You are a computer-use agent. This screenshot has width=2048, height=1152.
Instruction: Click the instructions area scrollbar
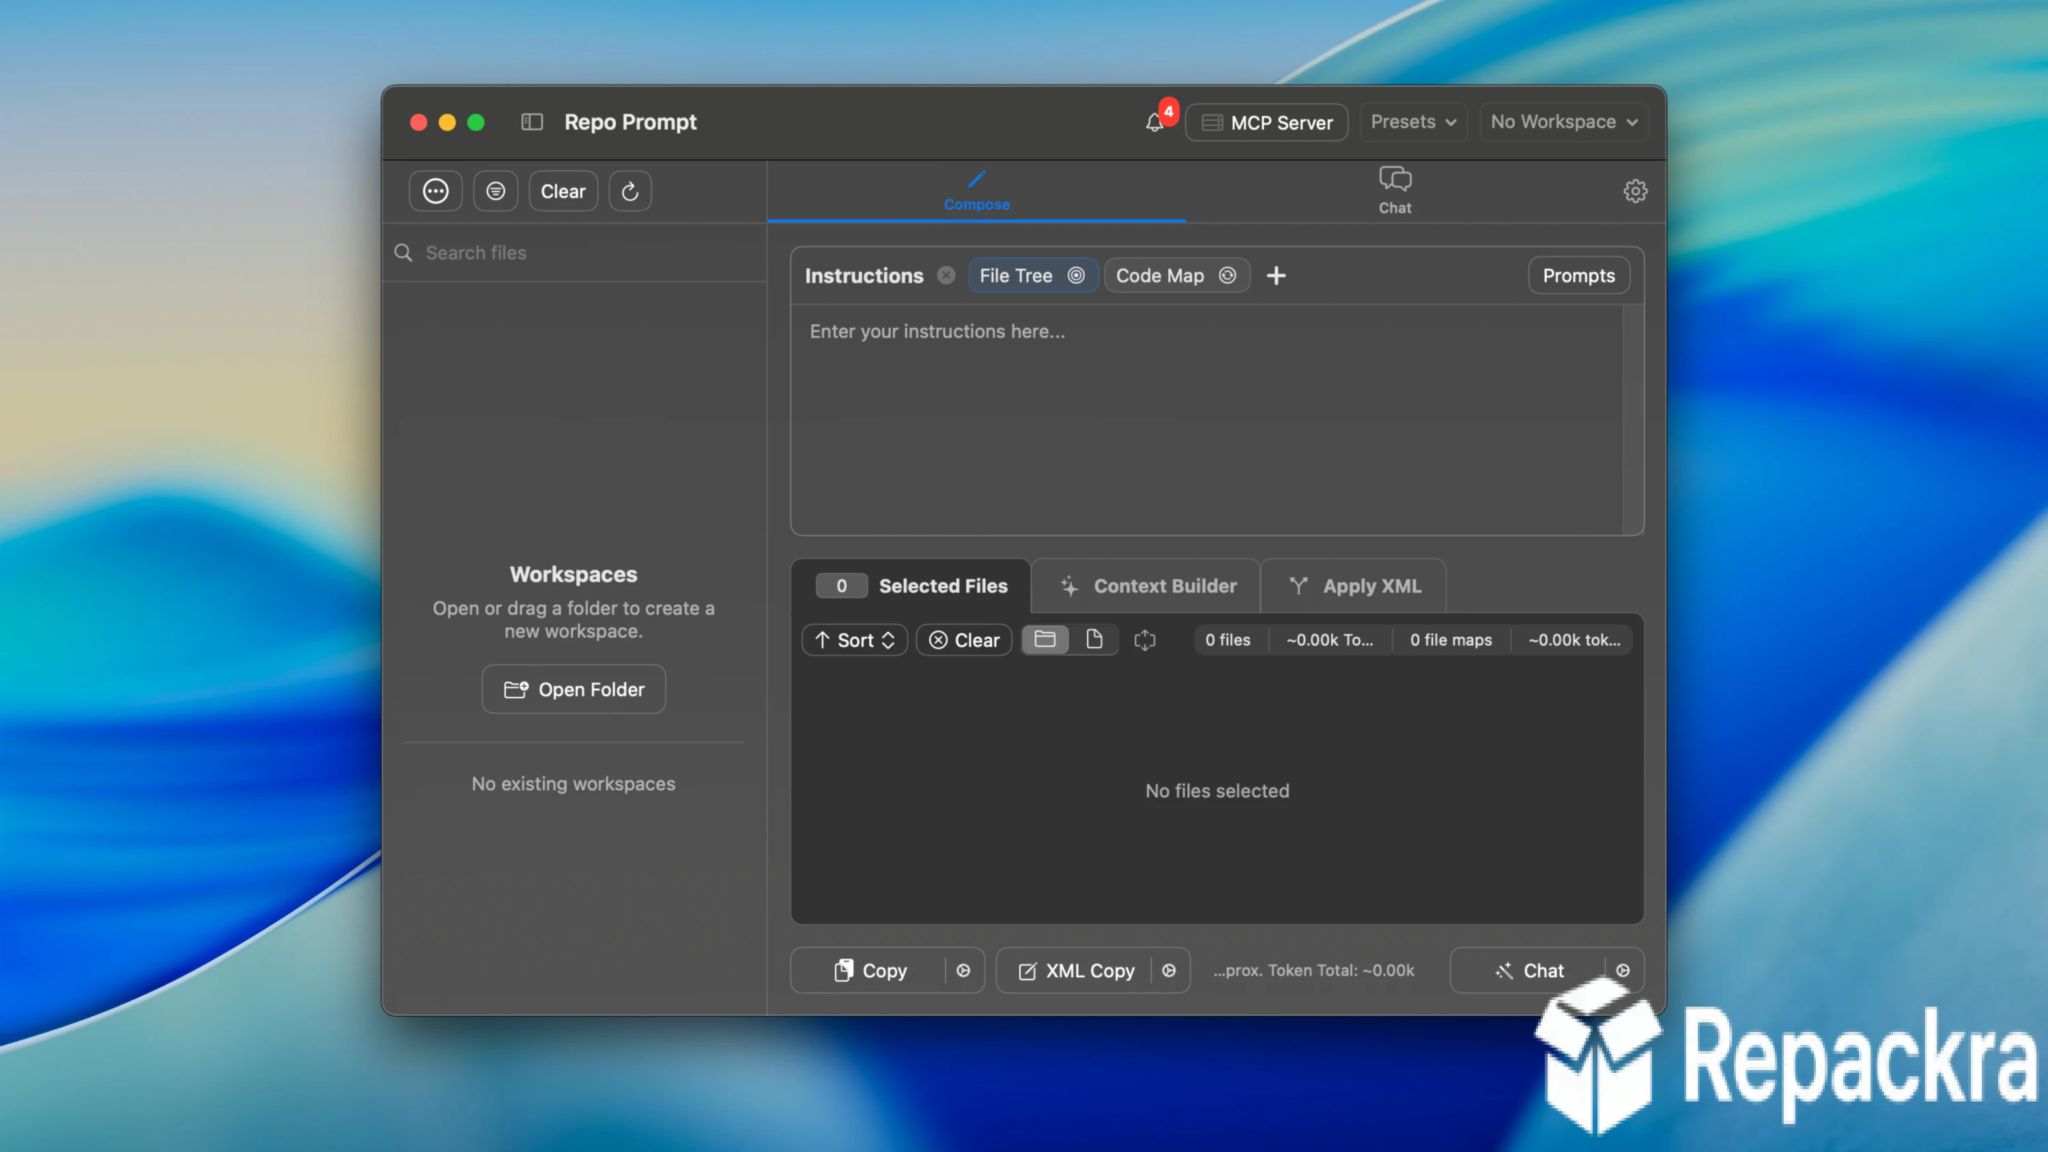[1632, 420]
